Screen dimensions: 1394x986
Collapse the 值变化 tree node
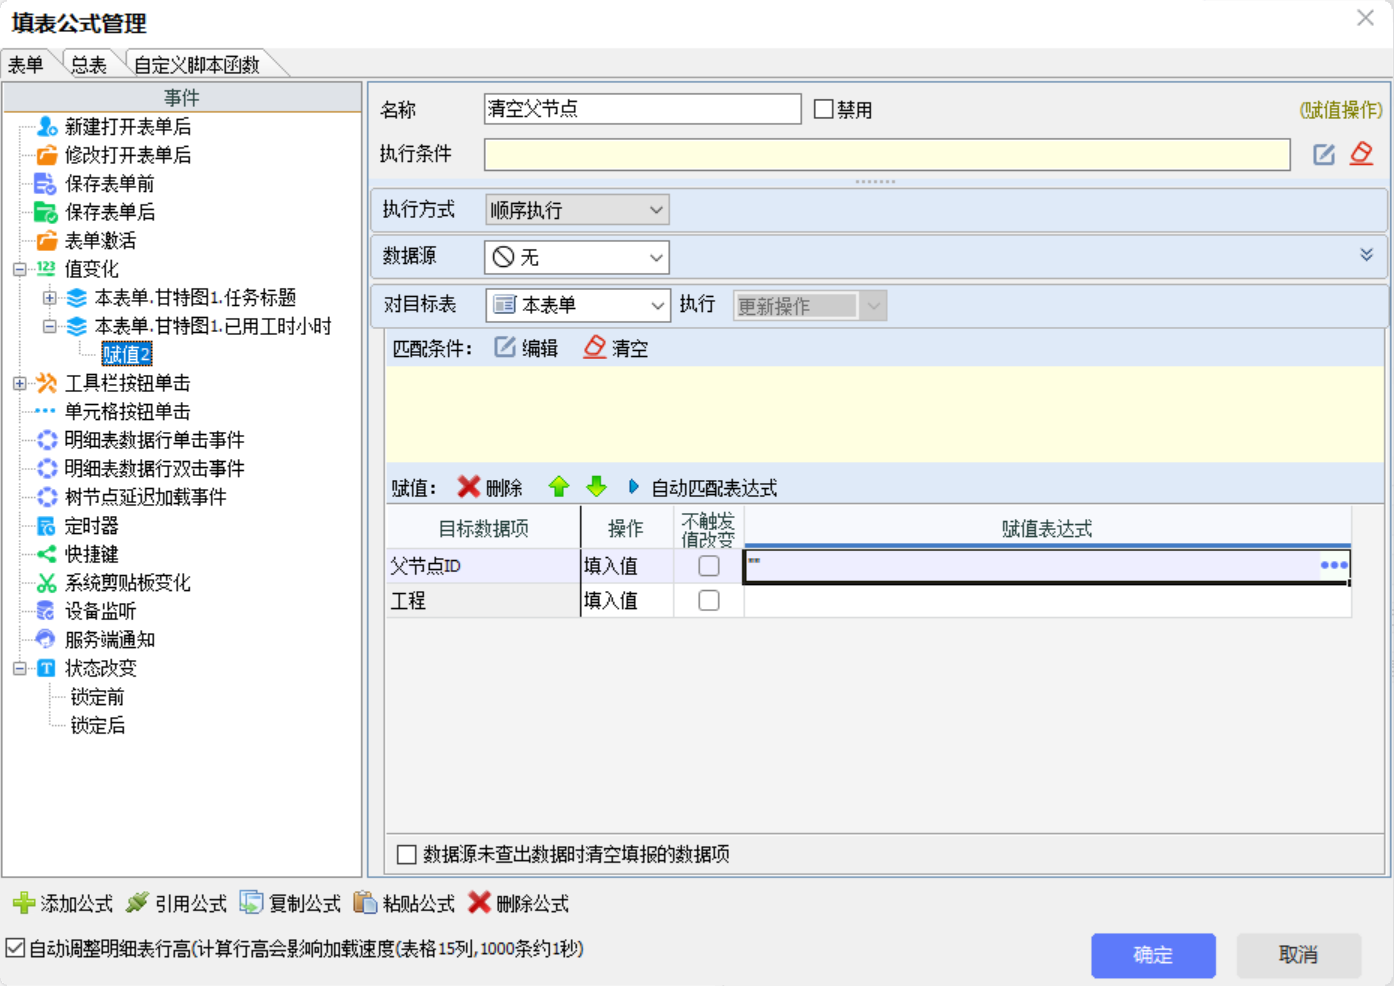(19, 269)
